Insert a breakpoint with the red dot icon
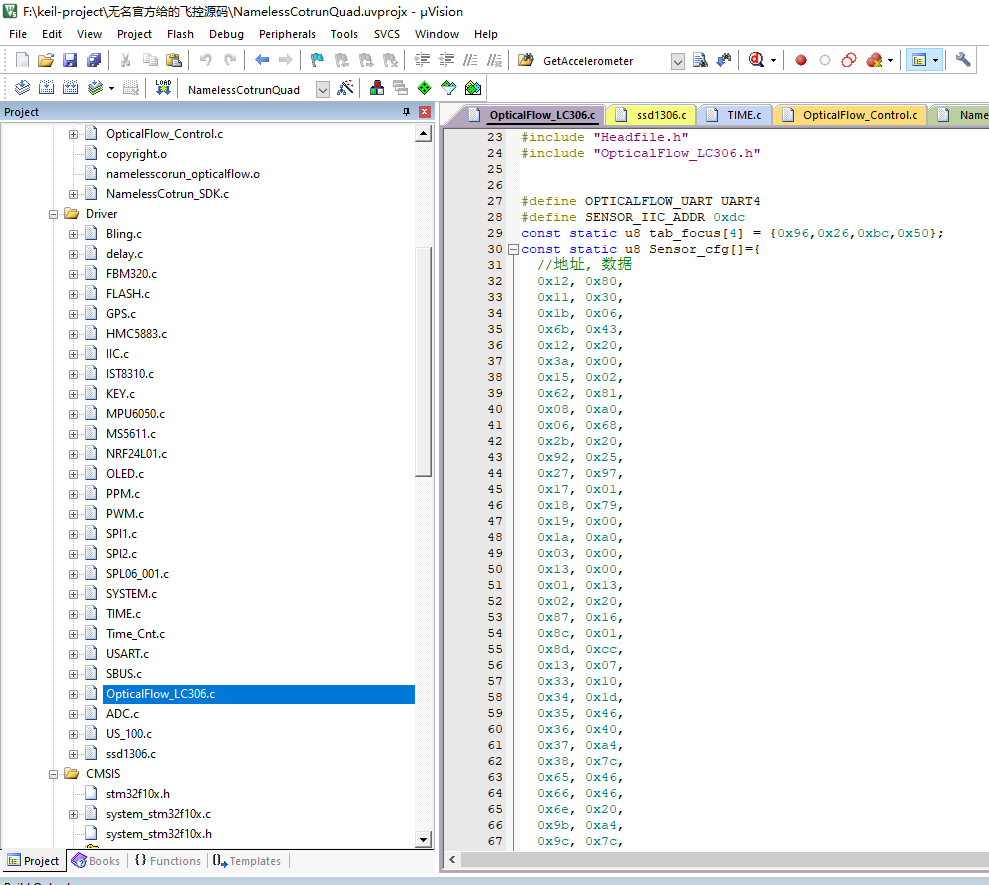This screenshot has width=989, height=885. (801, 60)
